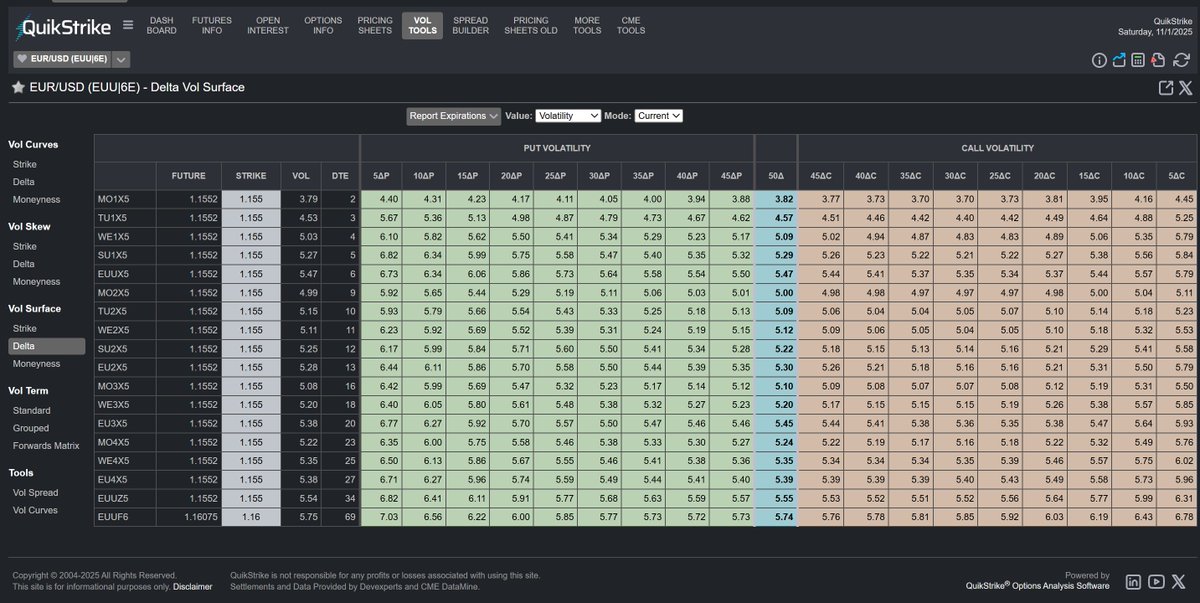Click the EUR/USD (EUU|6E) heart button
The width and height of the screenshot is (1200, 603).
point(62,59)
